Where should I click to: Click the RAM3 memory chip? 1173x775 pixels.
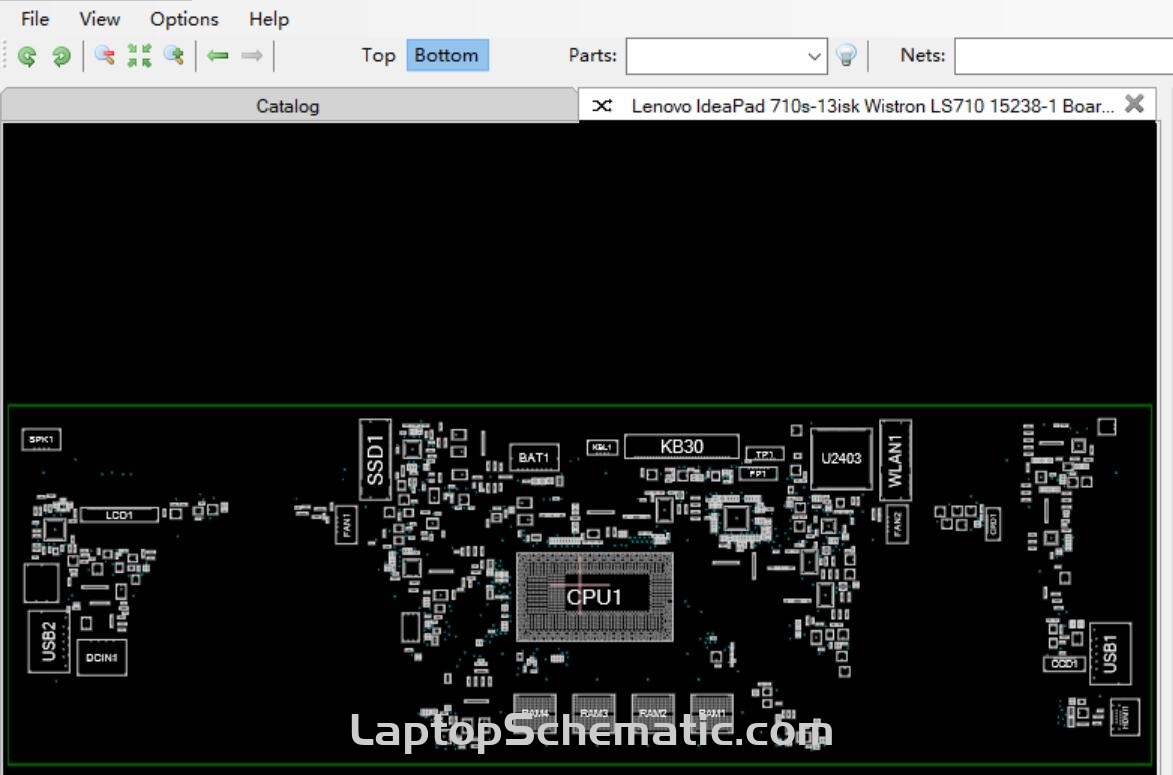(593, 712)
